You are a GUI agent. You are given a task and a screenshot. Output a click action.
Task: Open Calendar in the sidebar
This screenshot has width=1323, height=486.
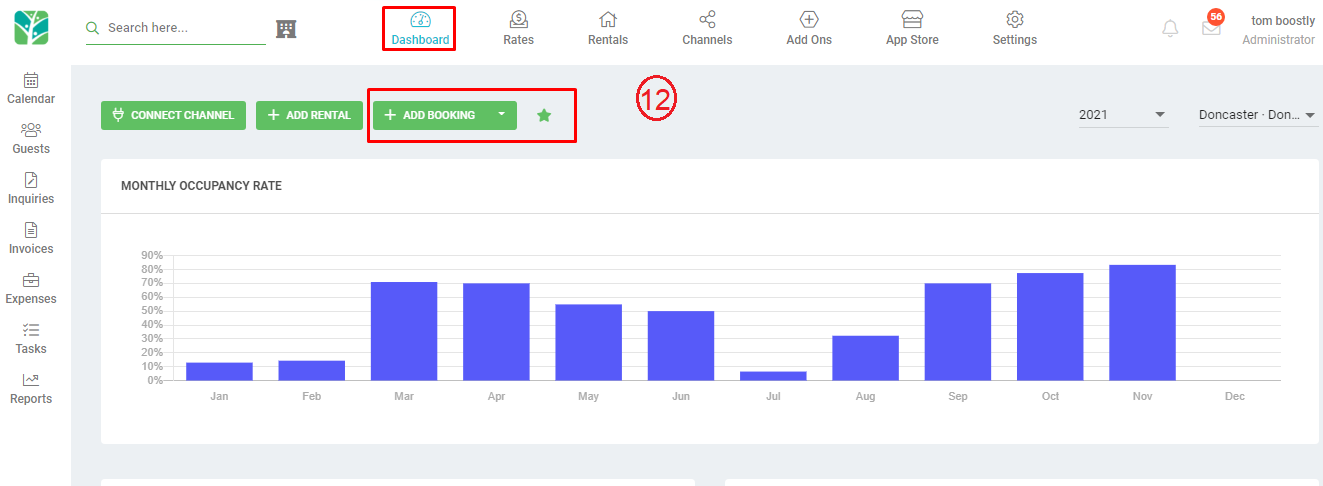click(x=31, y=89)
